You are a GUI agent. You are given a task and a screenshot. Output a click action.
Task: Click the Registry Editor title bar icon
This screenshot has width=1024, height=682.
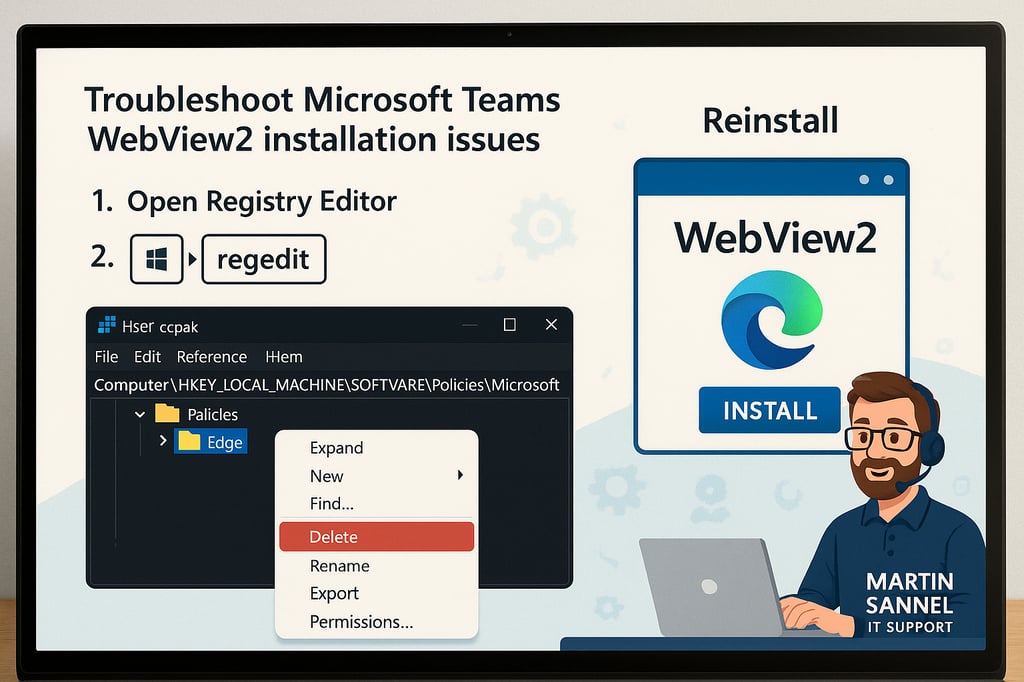[x=105, y=326]
